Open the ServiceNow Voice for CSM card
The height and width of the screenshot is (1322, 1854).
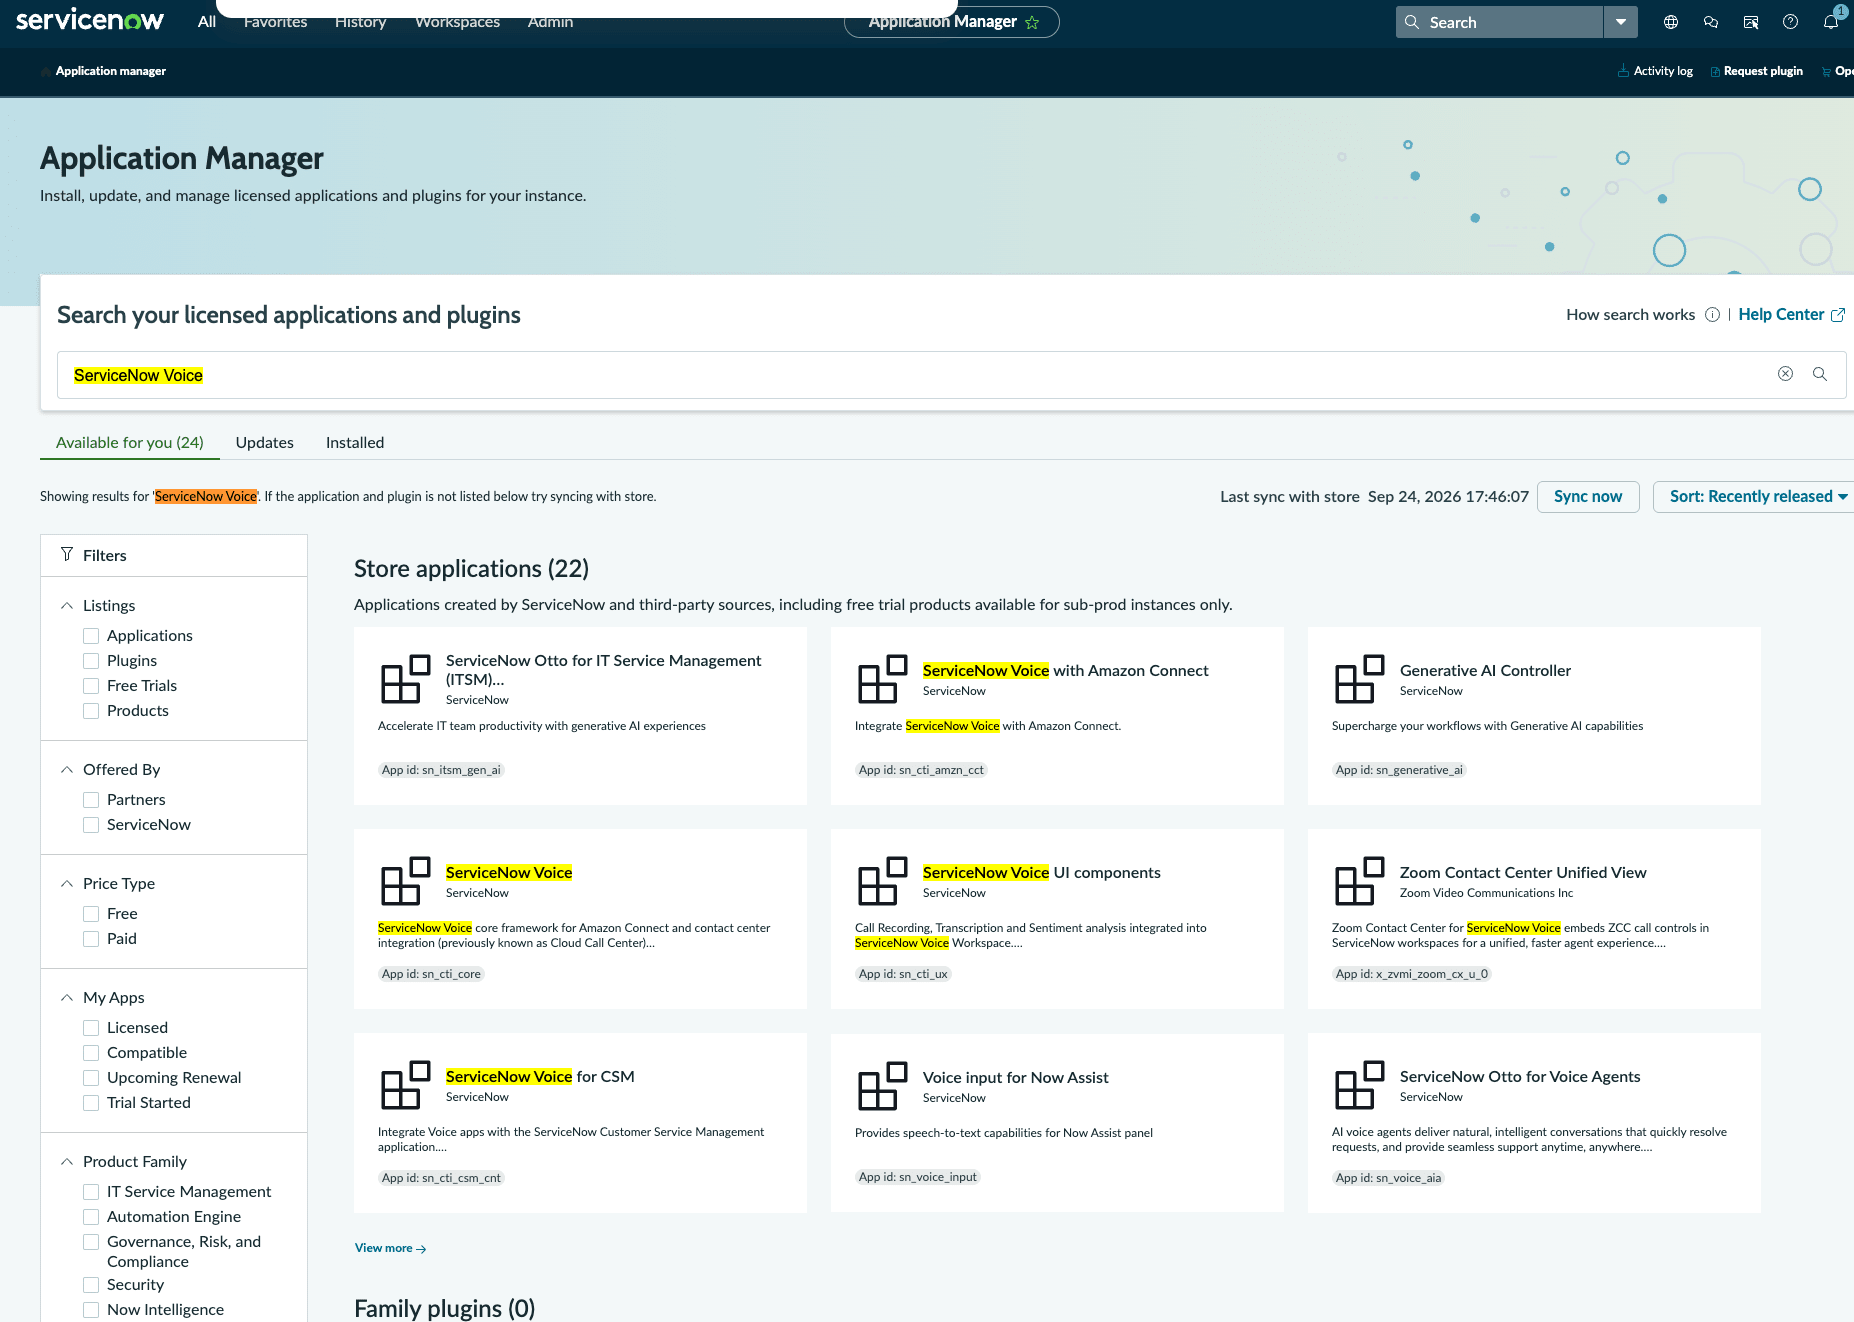pos(580,1123)
